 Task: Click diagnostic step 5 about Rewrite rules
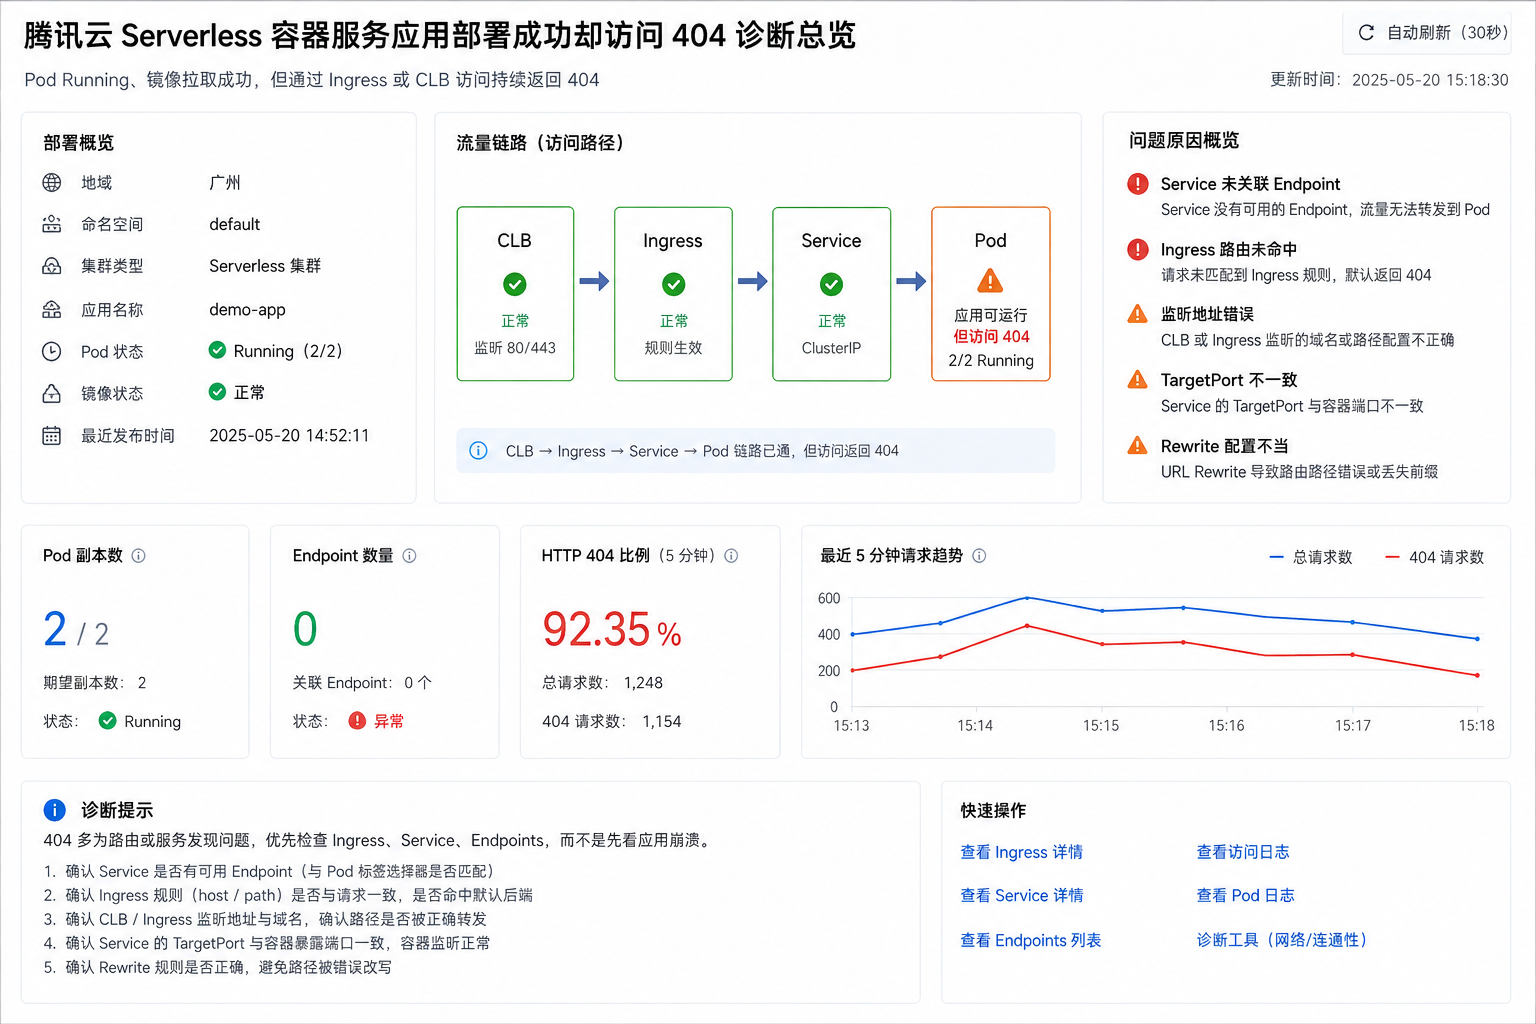(x=218, y=967)
